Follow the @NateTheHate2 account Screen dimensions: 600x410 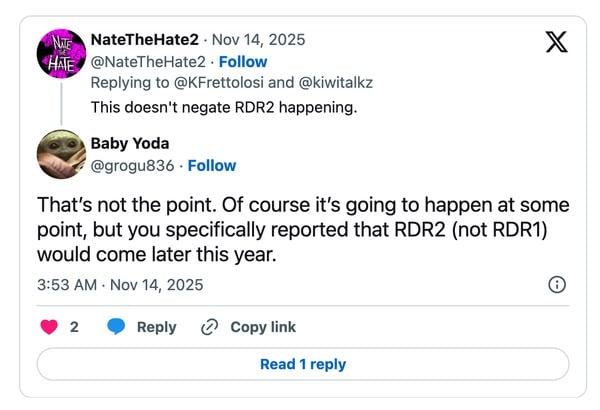click(243, 61)
